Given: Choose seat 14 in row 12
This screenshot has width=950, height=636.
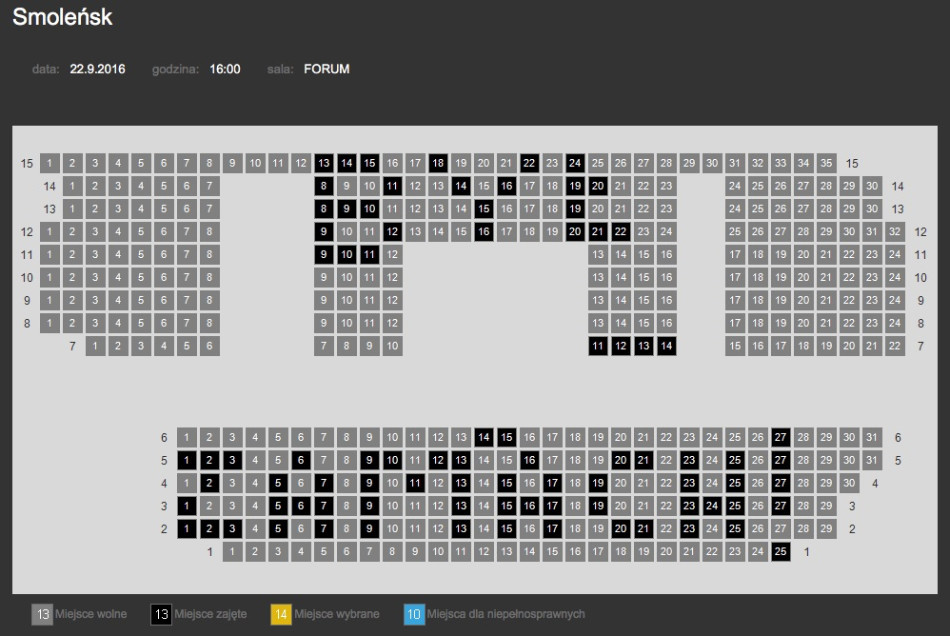Looking at the screenshot, I should 438,231.
